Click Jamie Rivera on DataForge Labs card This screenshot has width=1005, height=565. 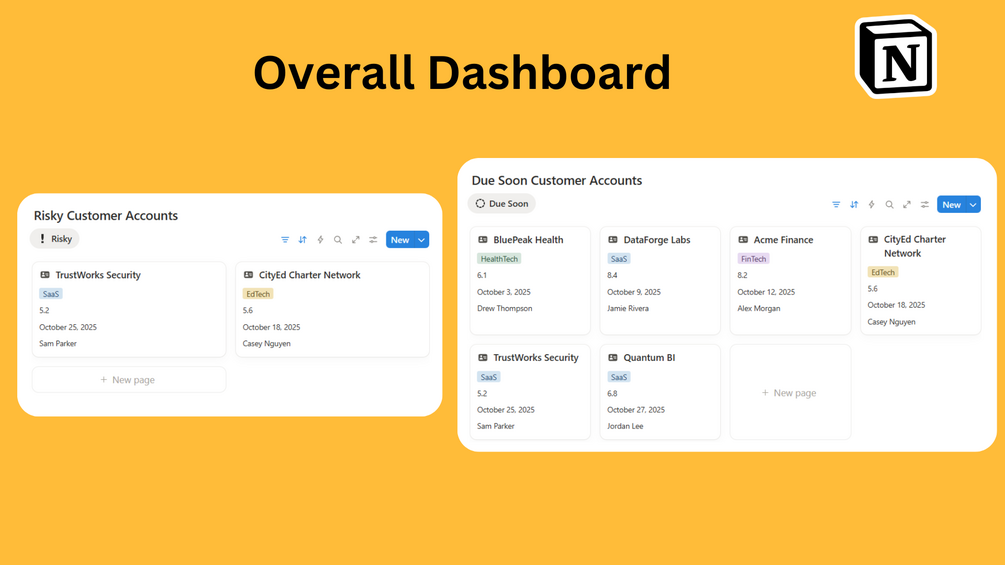[x=627, y=308]
